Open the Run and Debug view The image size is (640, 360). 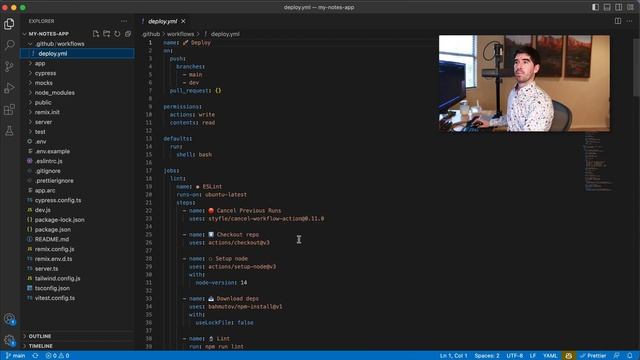click(9, 88)
